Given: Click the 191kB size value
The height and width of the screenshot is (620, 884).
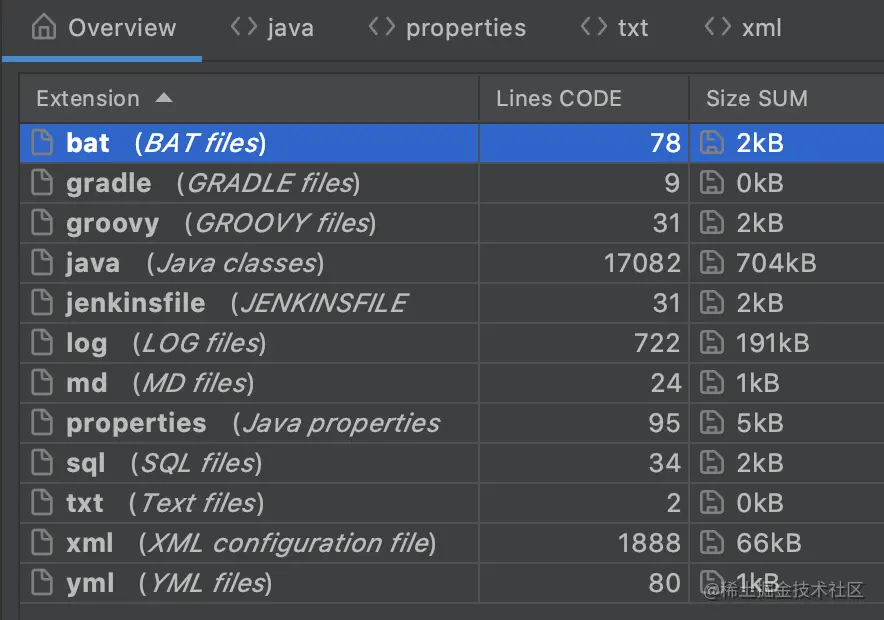Looking at the screenshot, I should 773,343.
